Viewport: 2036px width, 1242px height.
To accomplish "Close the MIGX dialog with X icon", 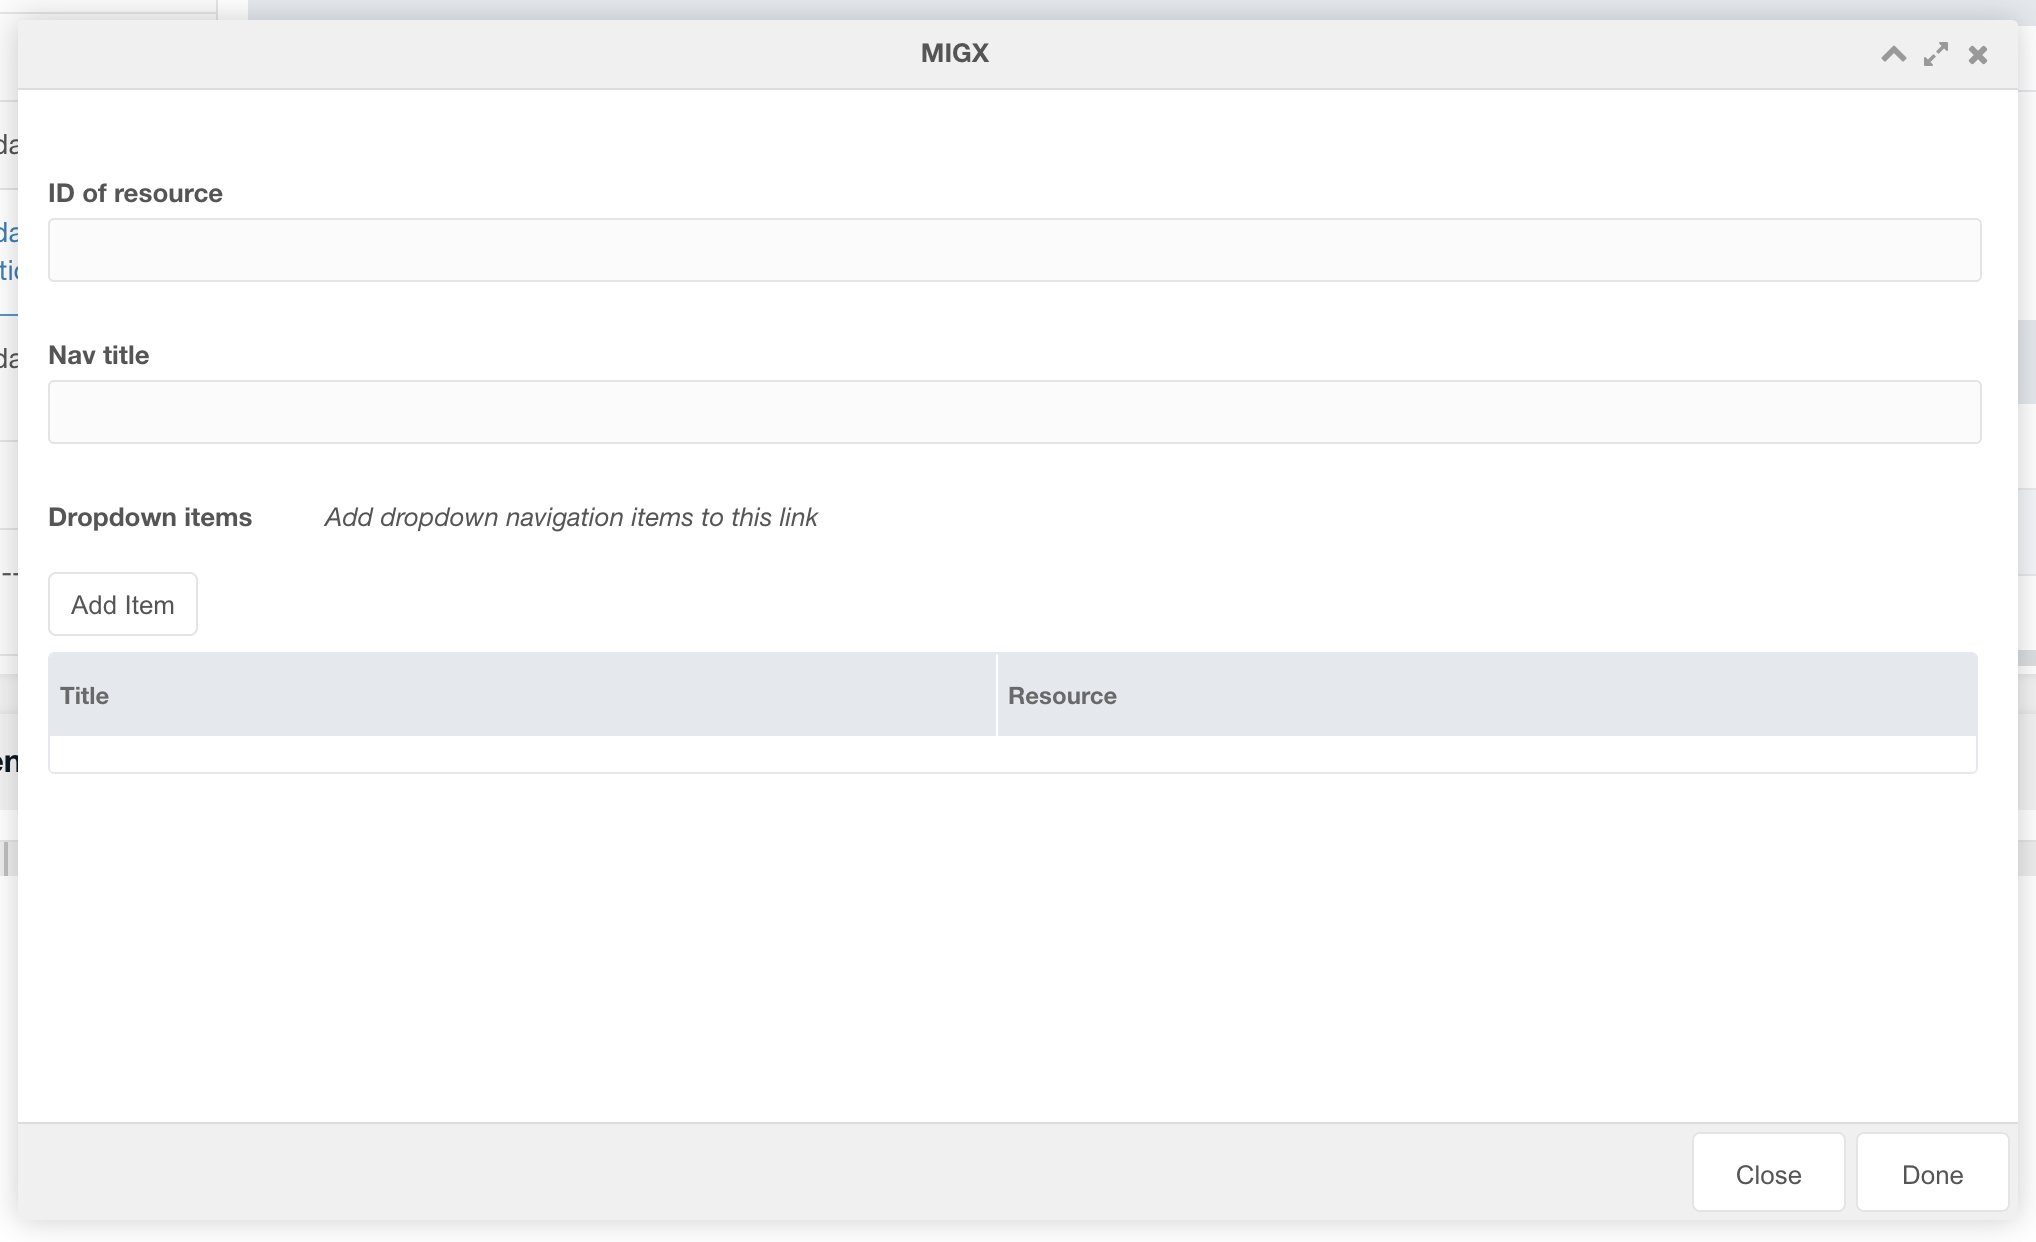I will (1978, 55).
